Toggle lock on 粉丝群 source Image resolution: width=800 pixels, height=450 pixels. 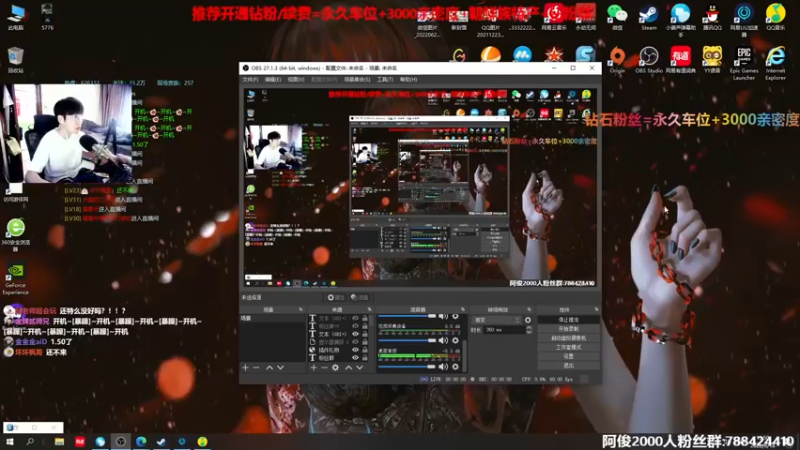pyautogui.click(x=365, y=358)
